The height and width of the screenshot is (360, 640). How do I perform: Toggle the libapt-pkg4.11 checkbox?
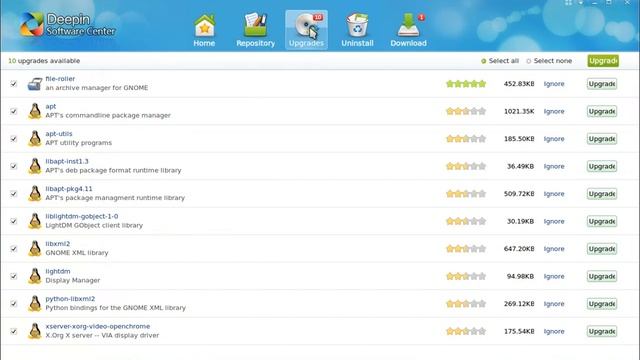click(x=13, y=193)
